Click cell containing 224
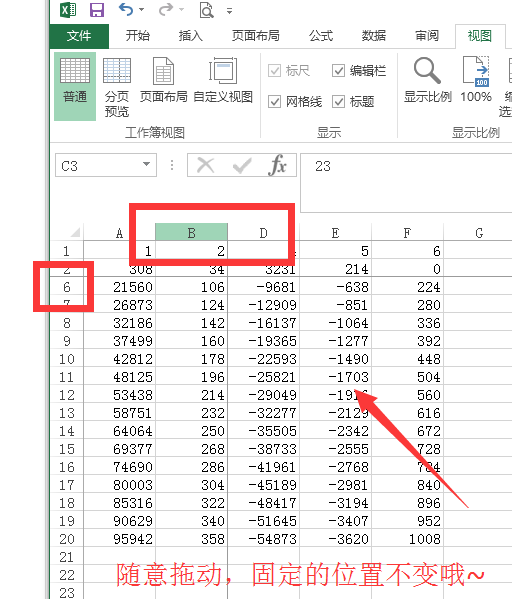 [x=407, y=287]
